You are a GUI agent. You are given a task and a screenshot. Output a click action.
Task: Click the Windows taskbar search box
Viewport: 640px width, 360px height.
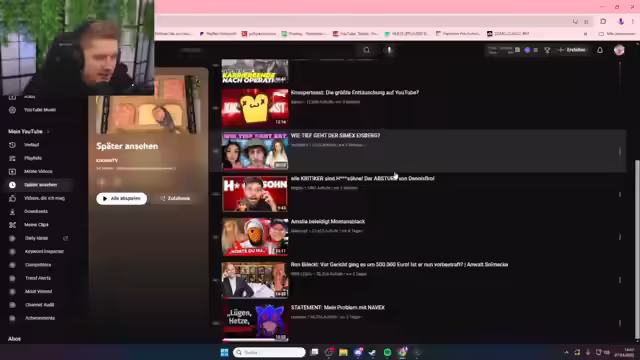(x=269, y=352)
